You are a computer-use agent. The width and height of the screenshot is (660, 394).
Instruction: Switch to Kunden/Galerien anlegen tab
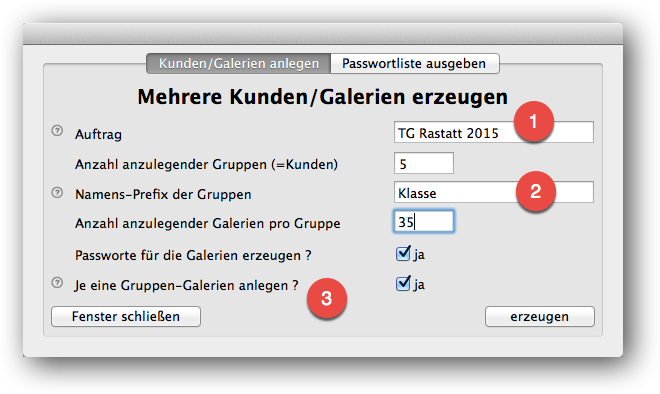coord(239,64)
